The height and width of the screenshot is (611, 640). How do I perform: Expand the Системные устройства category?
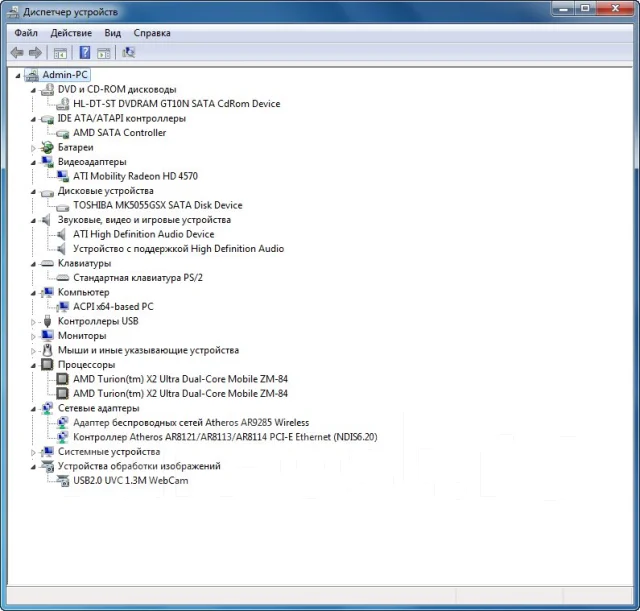(33, 452)
